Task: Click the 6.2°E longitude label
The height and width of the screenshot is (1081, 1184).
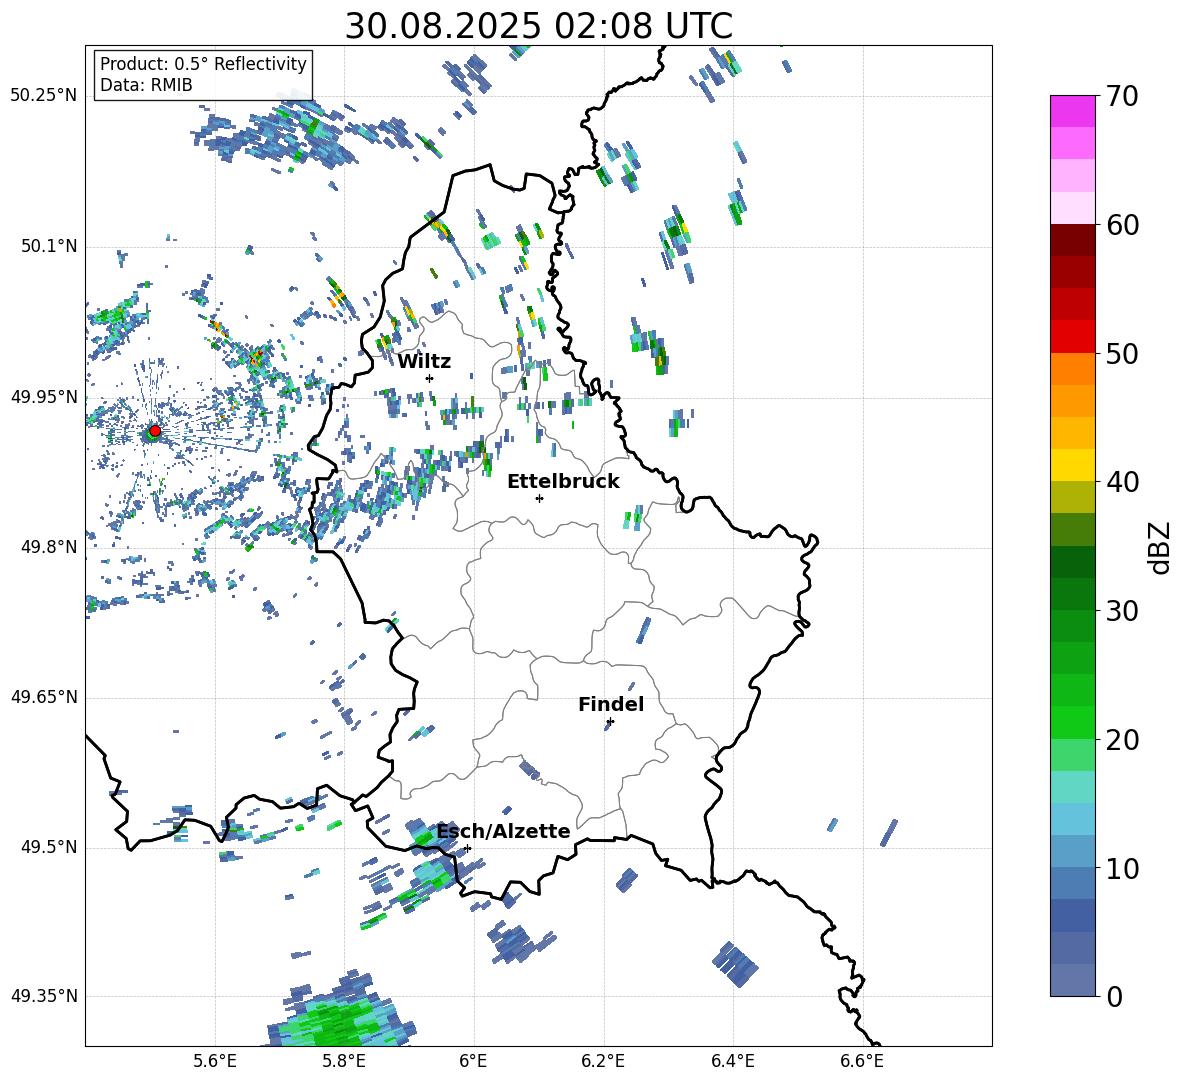Action: click(x=603, y=1061)
